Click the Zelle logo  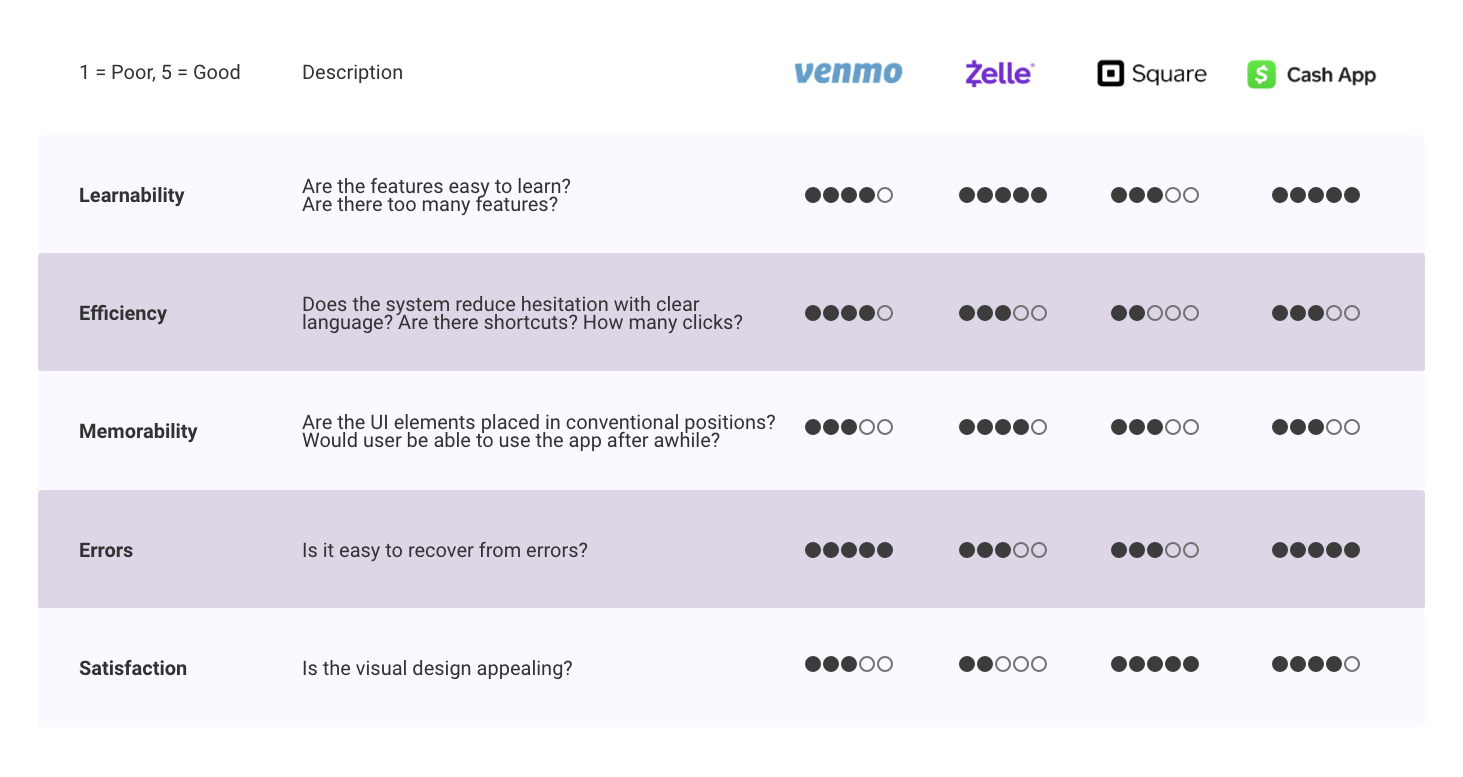pyautogui.click(x=999, y=74)
